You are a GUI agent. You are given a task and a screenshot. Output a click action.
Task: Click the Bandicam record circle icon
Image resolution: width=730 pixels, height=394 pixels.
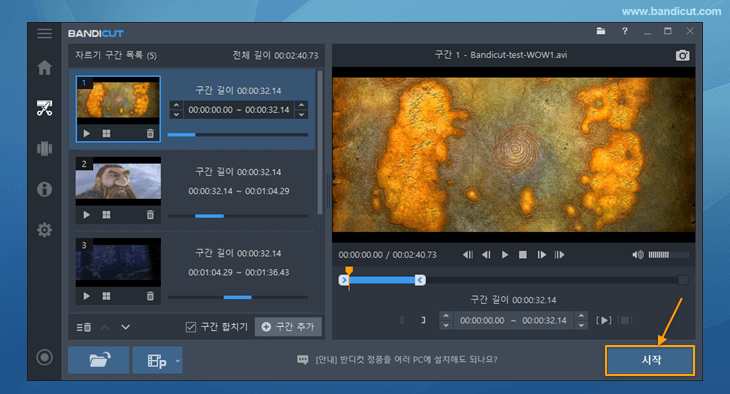pos(44,357)
